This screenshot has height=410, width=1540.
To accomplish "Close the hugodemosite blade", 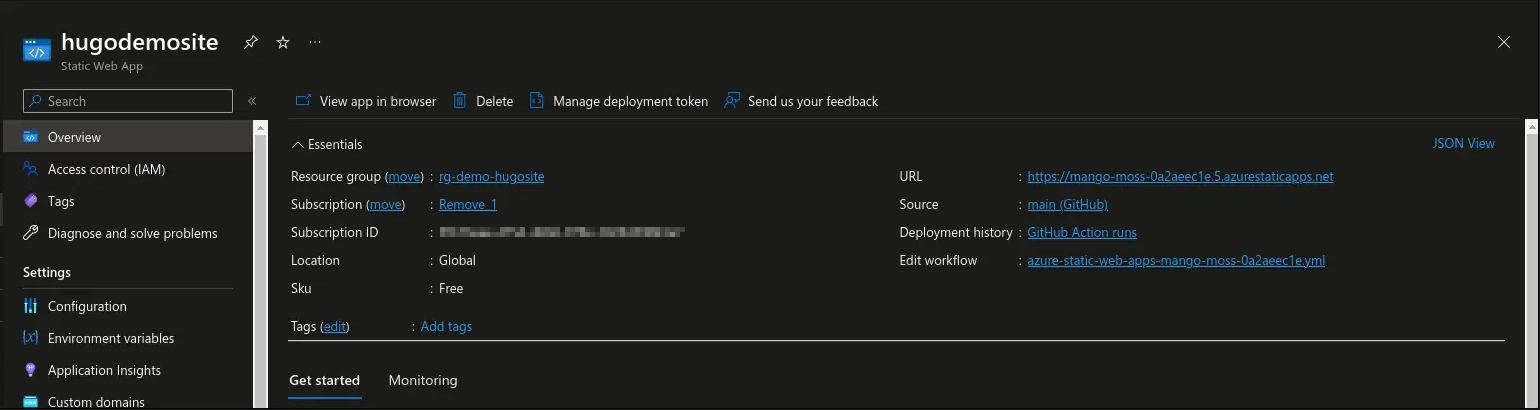I will coord(1504,42).
